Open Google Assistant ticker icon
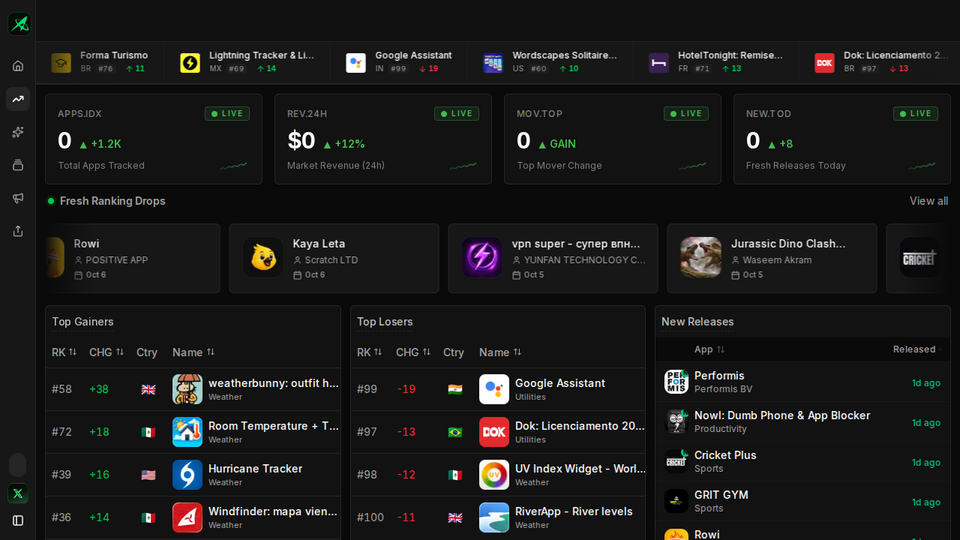 pyautogui.click(x=356, y=62)
